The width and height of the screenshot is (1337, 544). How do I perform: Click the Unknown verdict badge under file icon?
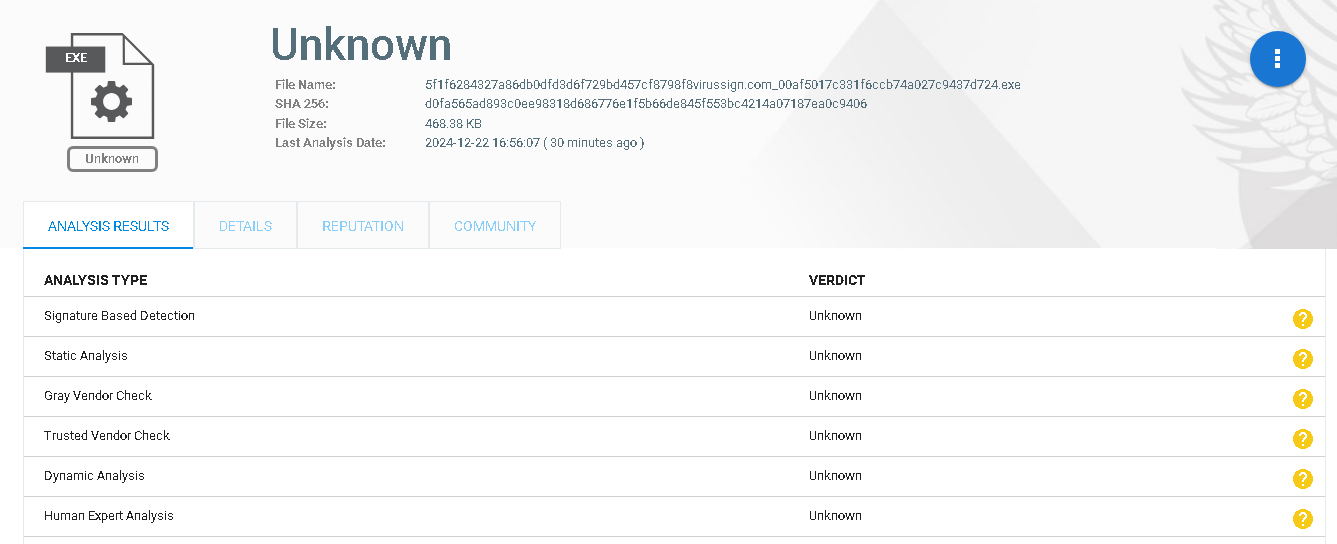click(x=112, y=159)
